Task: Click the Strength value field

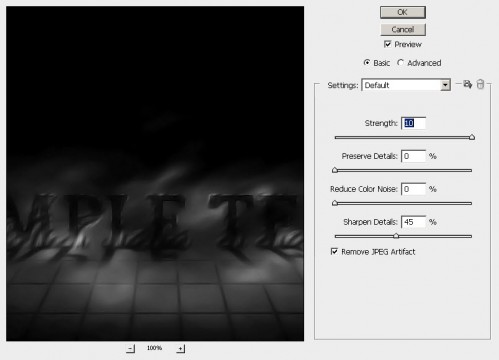Action: click(x=413, y=123)
